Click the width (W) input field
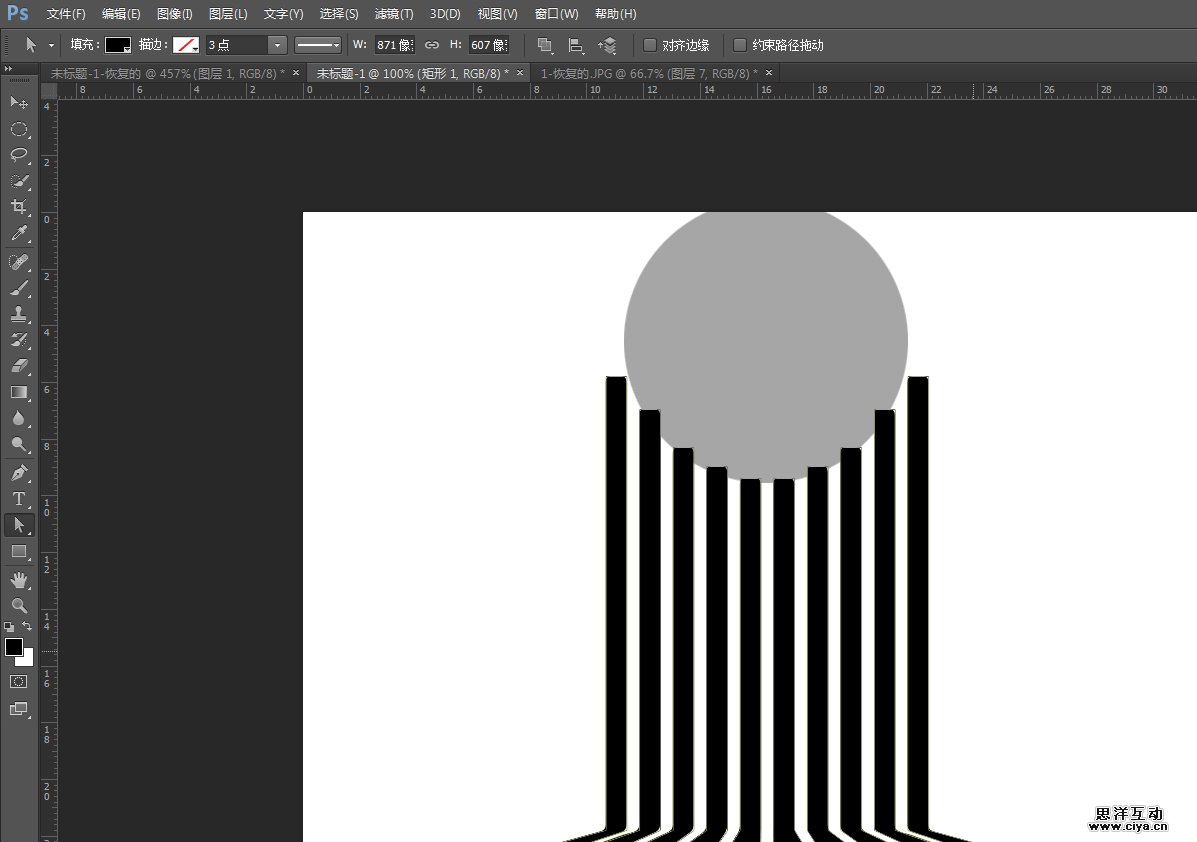Viewport: 1197px width, 842px height. point(393,45)
